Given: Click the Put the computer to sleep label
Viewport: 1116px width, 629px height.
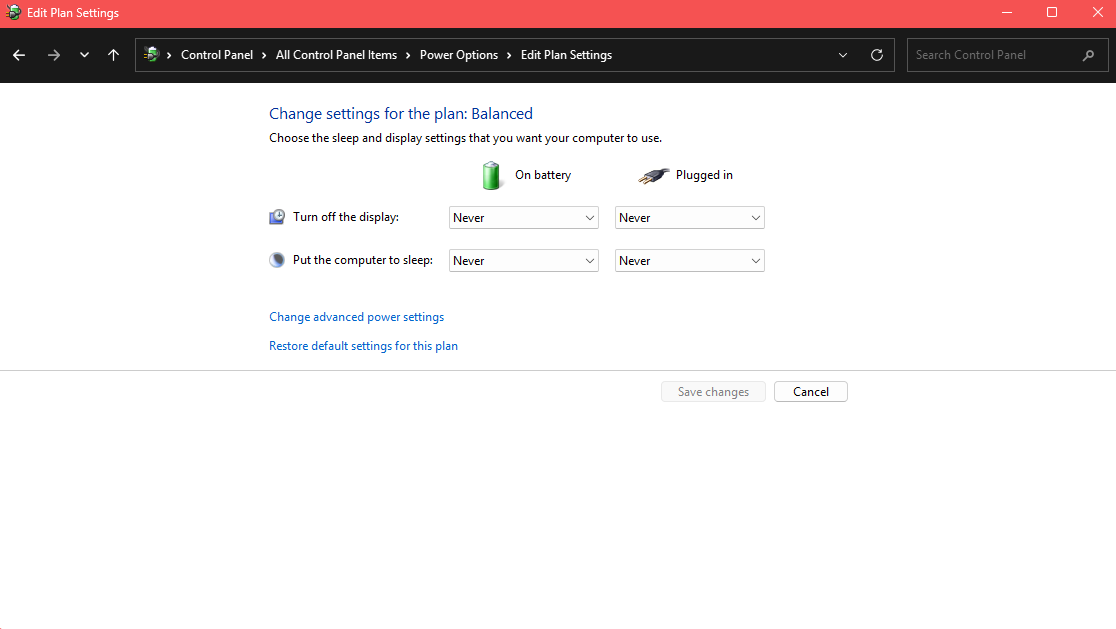Looking at the screenshot, I should 363,260.
